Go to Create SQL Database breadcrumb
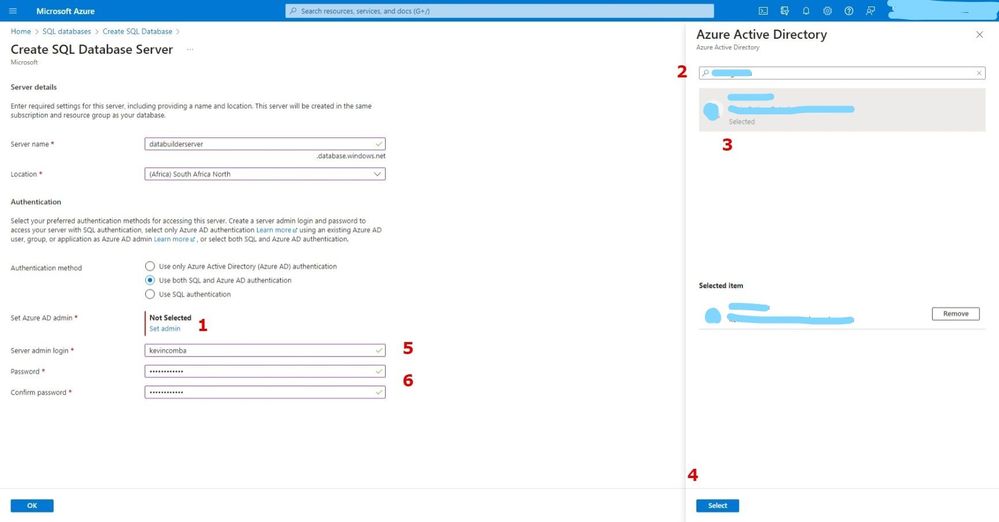This screenshot has width=999, height=522. pyautogui.click(x=138, y=31)
